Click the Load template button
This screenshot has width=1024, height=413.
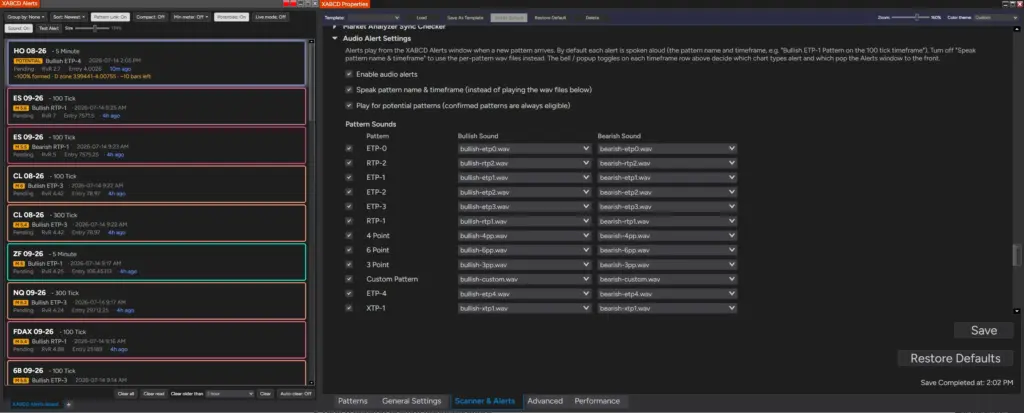click(421, 18)
